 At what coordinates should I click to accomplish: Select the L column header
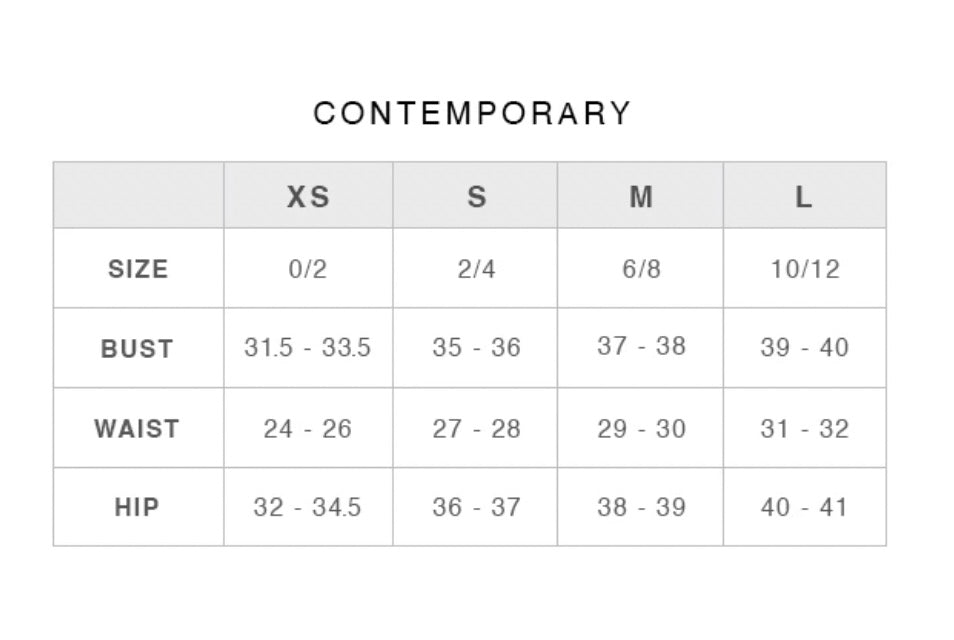804,197
